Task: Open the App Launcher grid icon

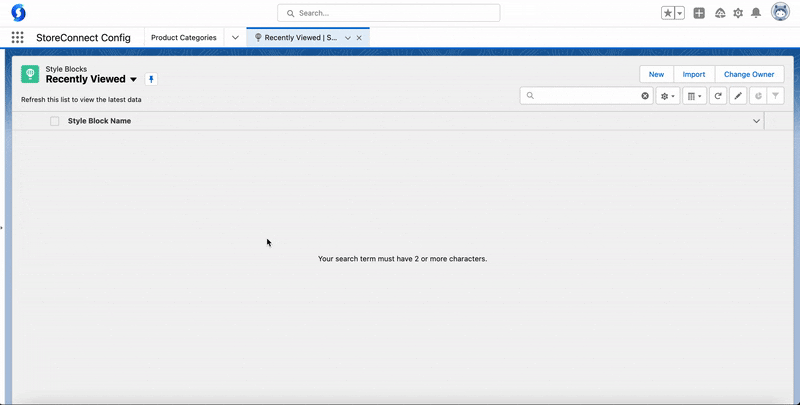Action: 17,37
